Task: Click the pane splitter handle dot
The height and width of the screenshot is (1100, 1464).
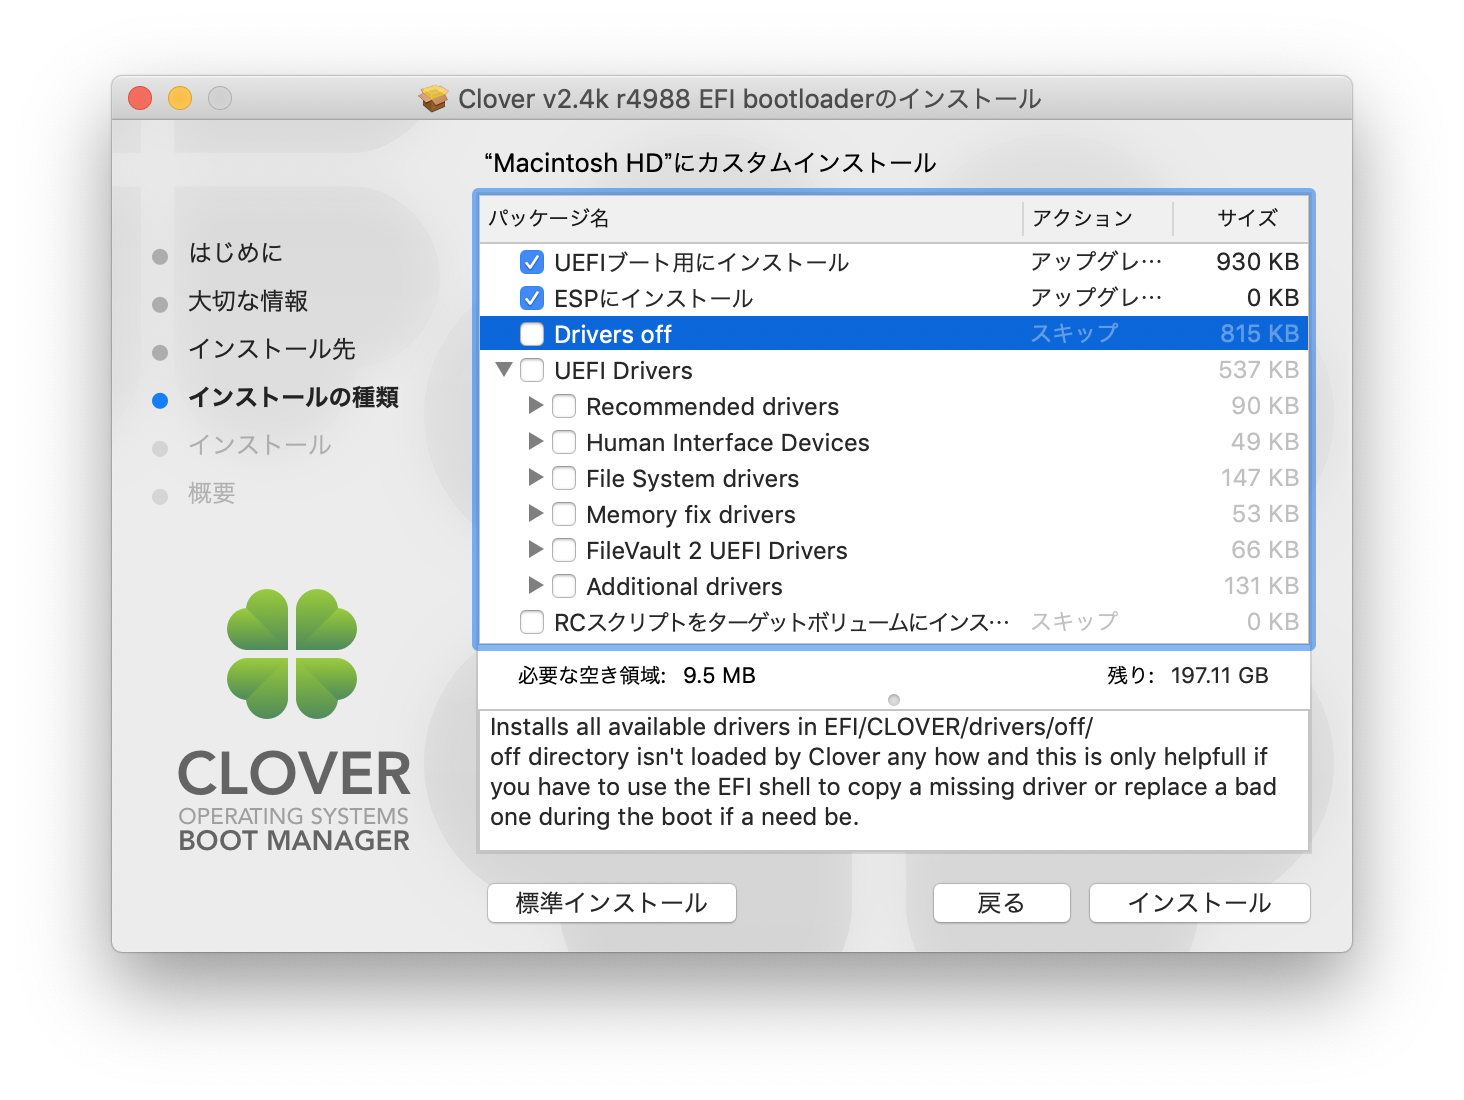Action: point(894,700)
